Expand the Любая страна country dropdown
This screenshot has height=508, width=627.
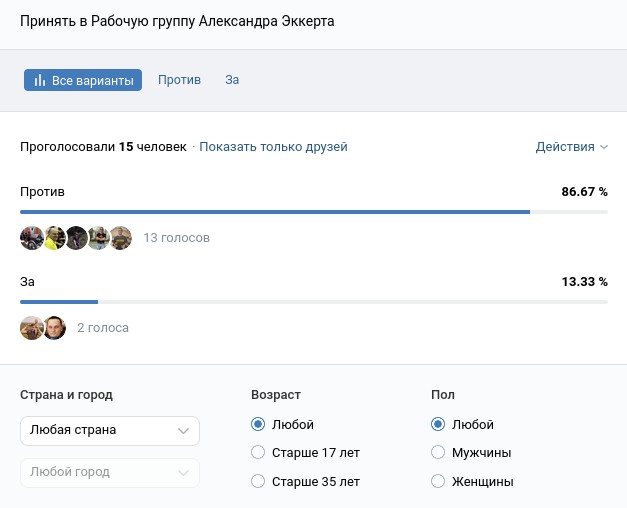pyautogui.click(x=110, y=430)
